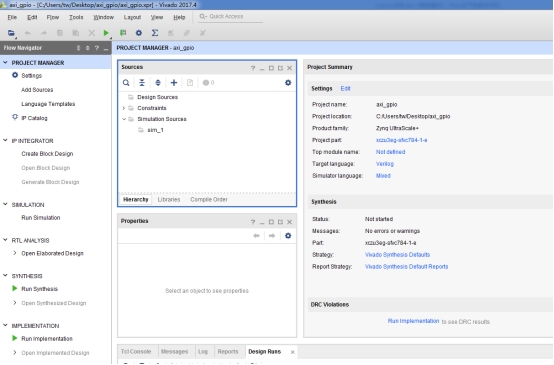The width and height of the screenshot is (554, 365).
Task: Open Flow Navigator help question mark
Action: click(x=96, y=48)
